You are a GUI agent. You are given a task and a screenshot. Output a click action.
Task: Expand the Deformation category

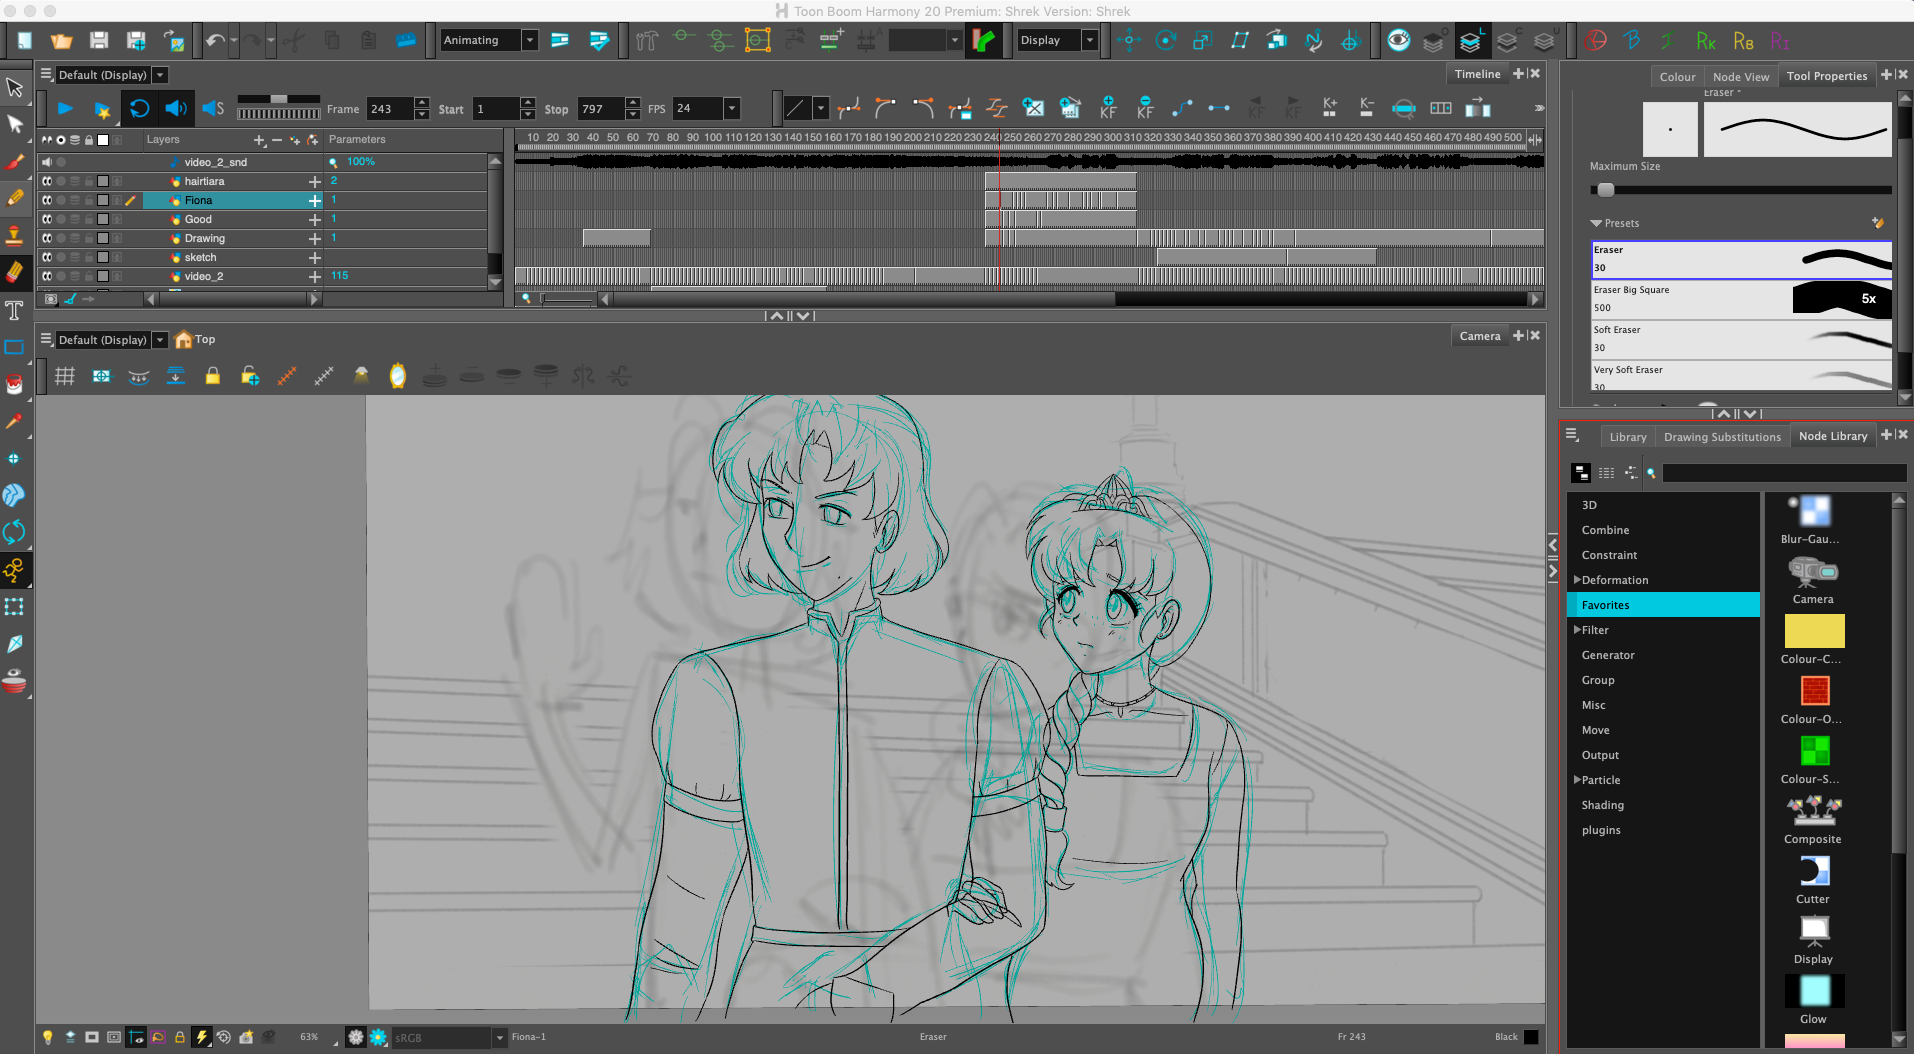1577,580
